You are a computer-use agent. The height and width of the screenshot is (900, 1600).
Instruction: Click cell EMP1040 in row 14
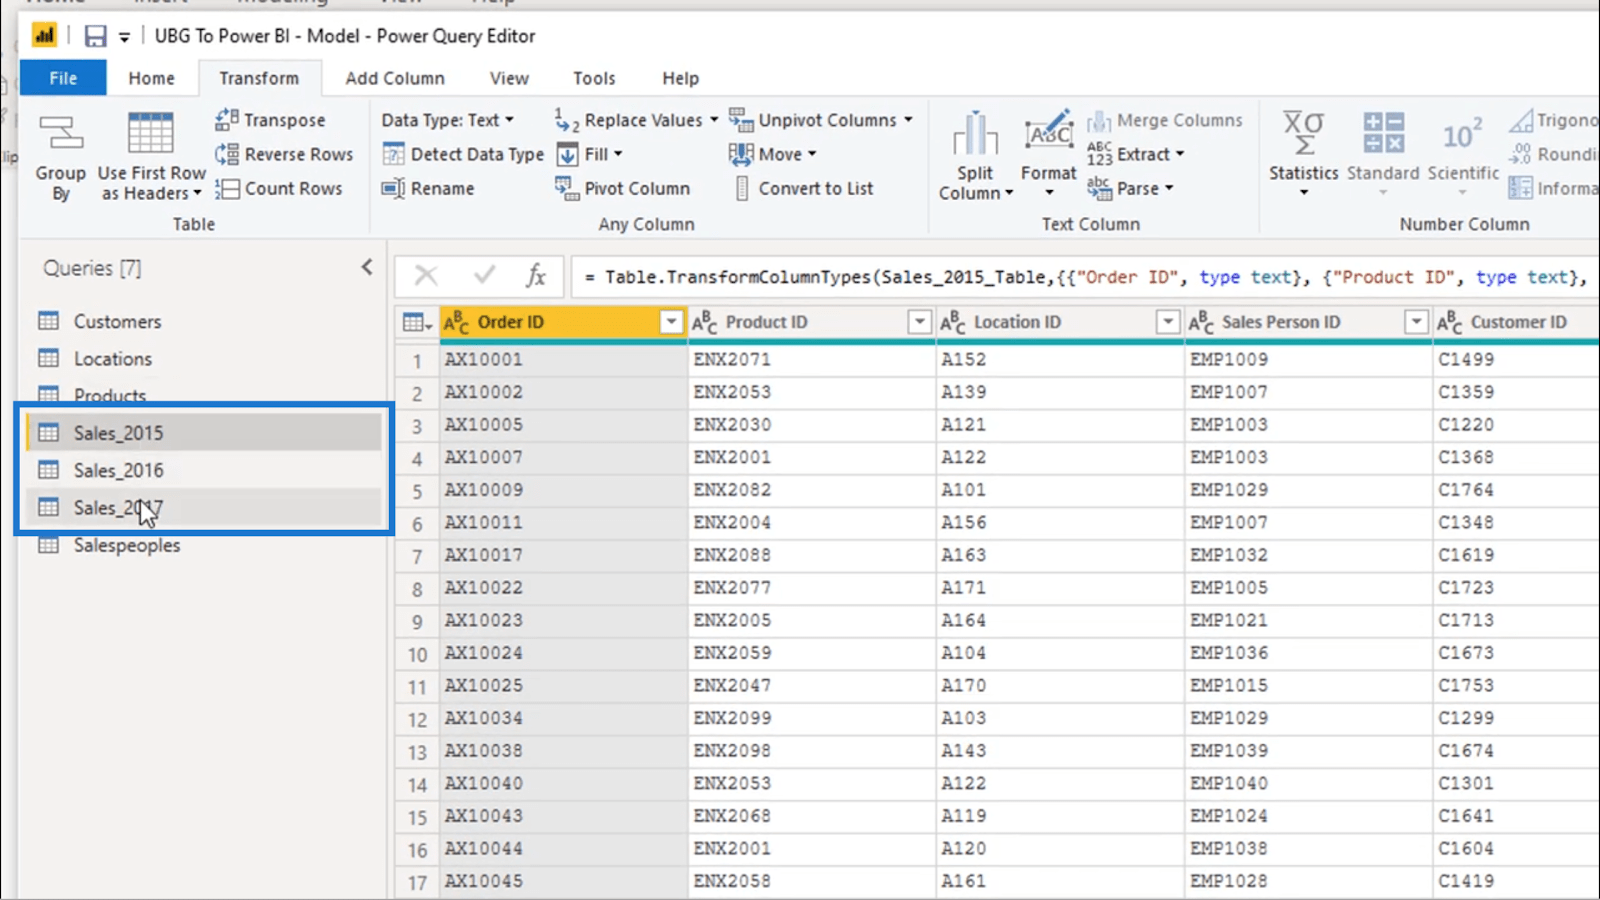[1308, 783]
